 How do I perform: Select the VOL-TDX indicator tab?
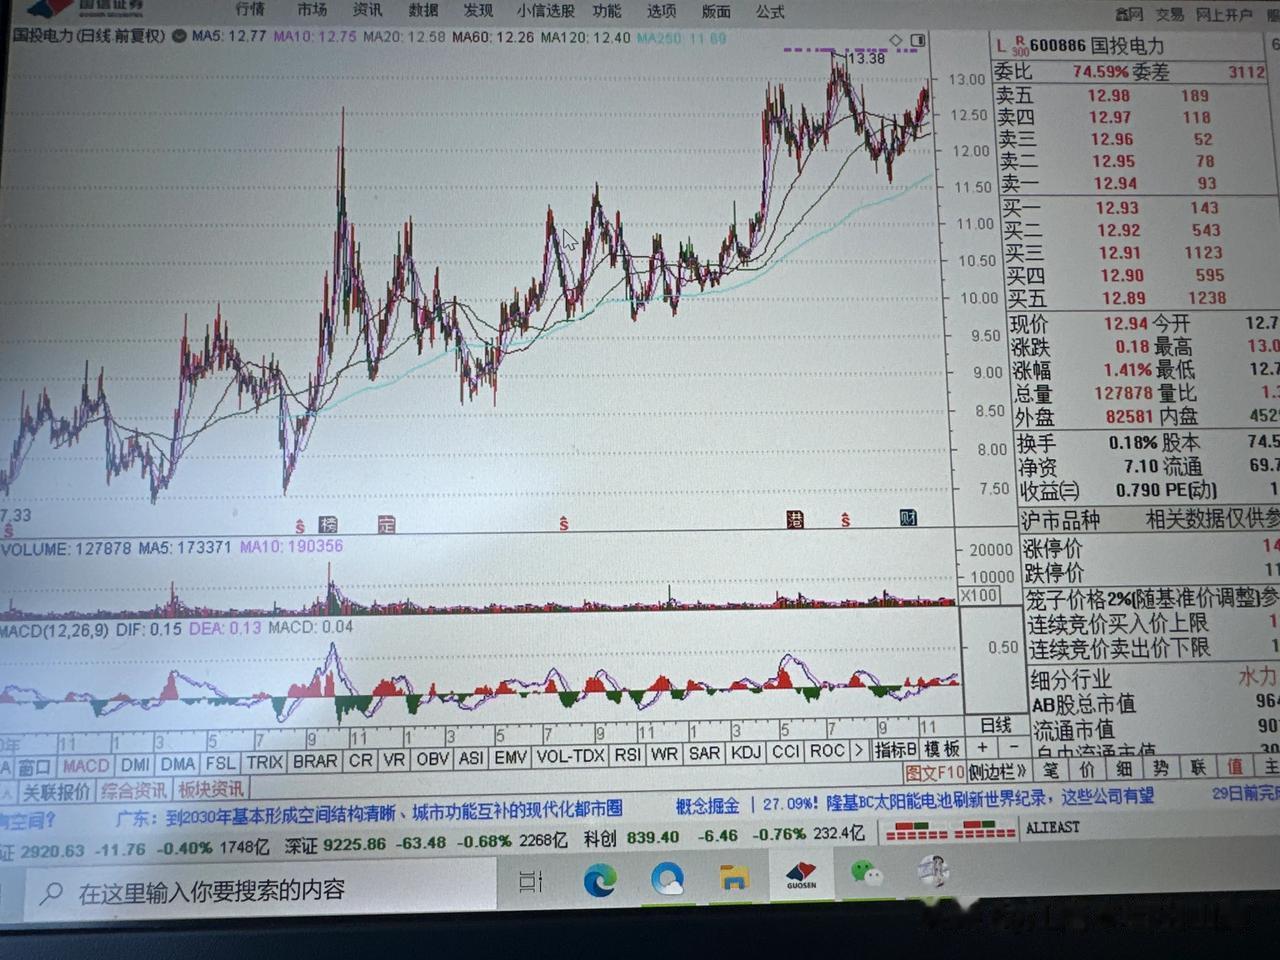click(570, 756)
